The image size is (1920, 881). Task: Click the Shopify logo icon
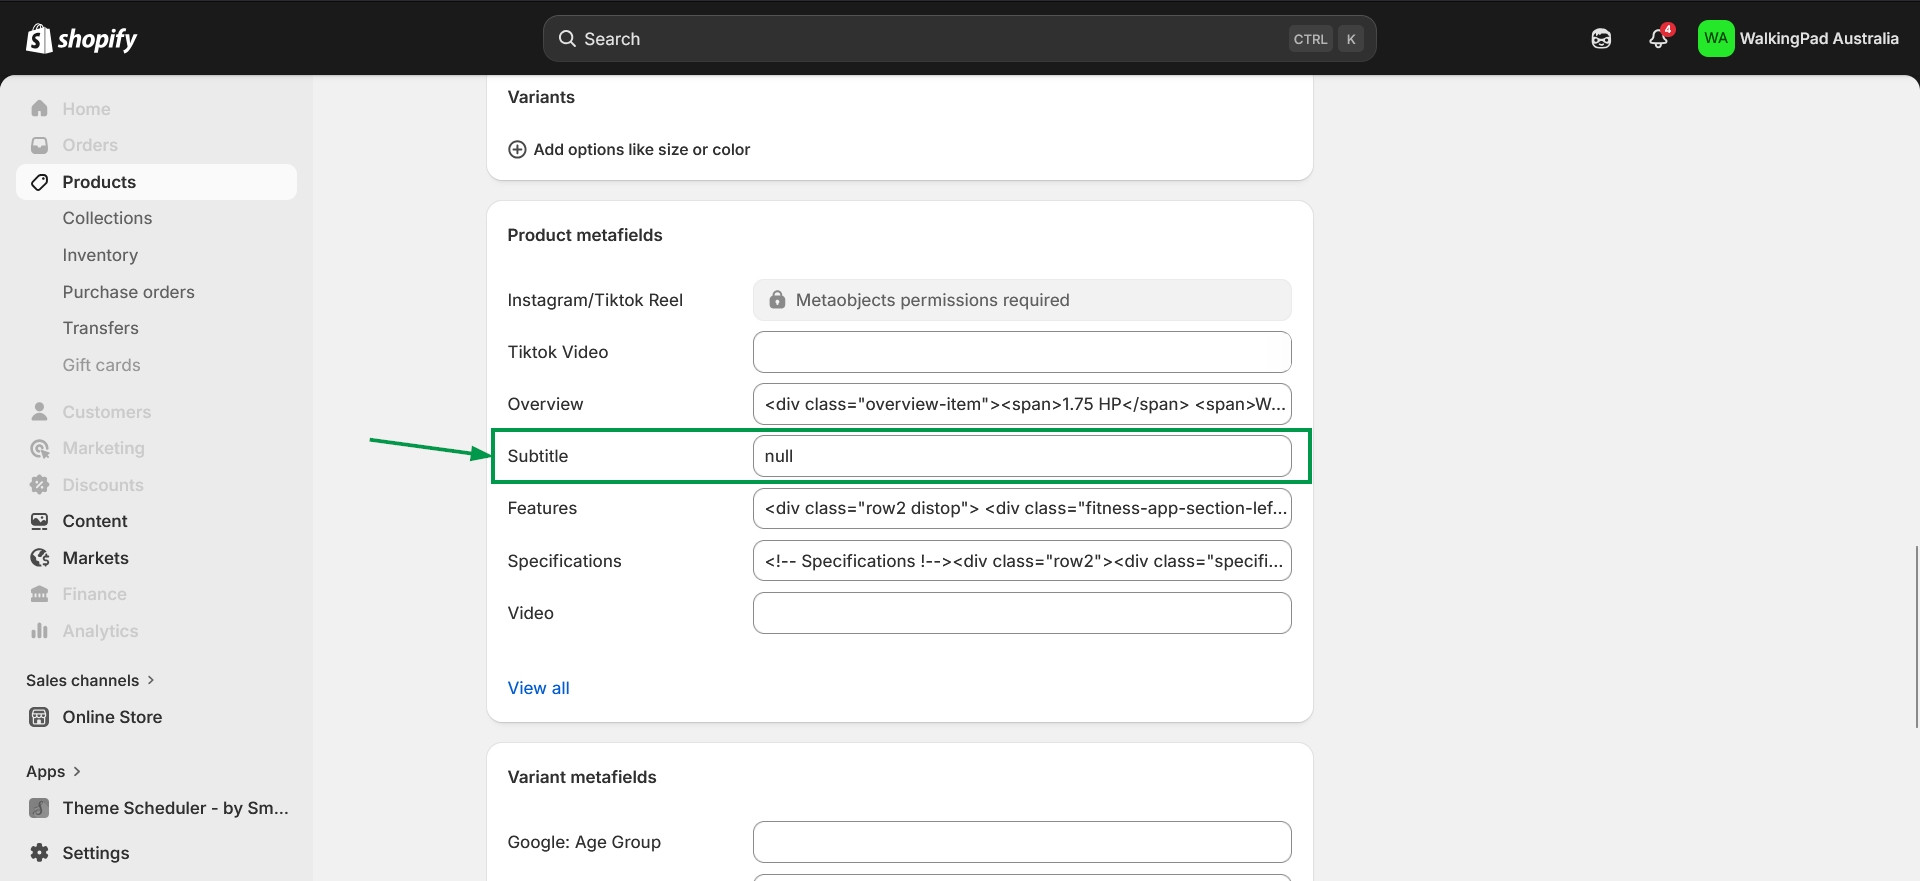pyautogui.click(x=39, y=39)
